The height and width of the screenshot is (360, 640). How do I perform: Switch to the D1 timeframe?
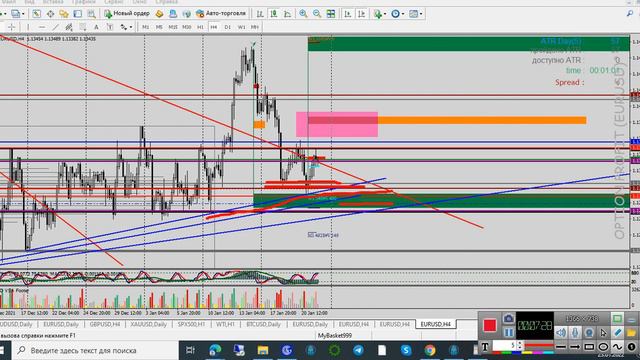[228, 27]
